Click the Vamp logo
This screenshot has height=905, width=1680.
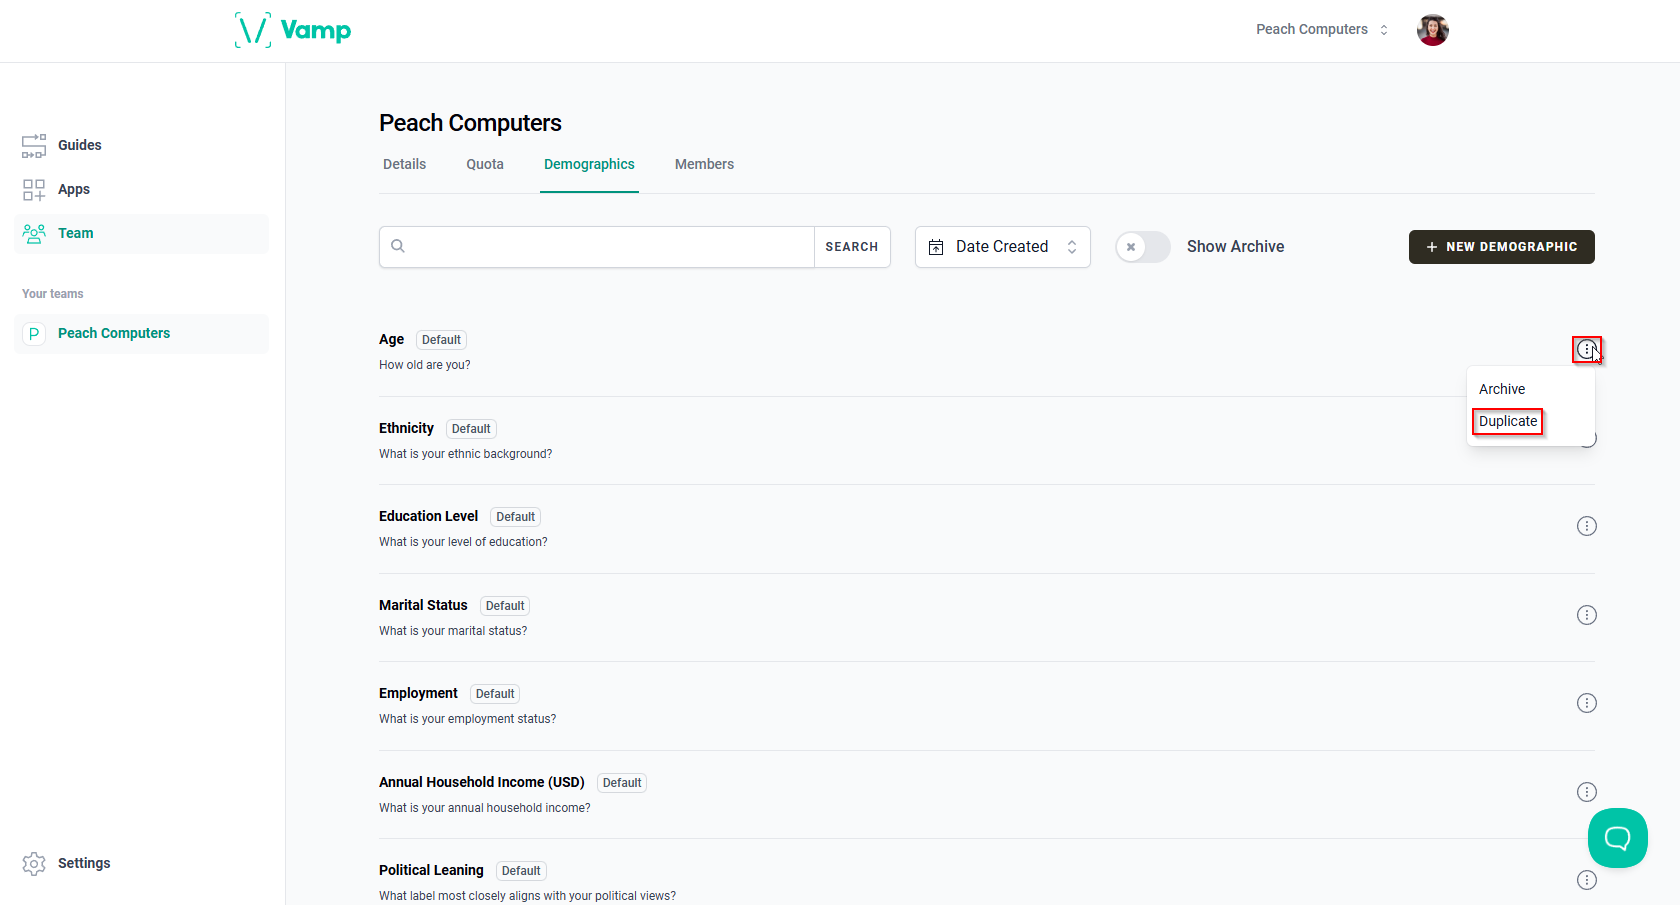pos(293,30)
